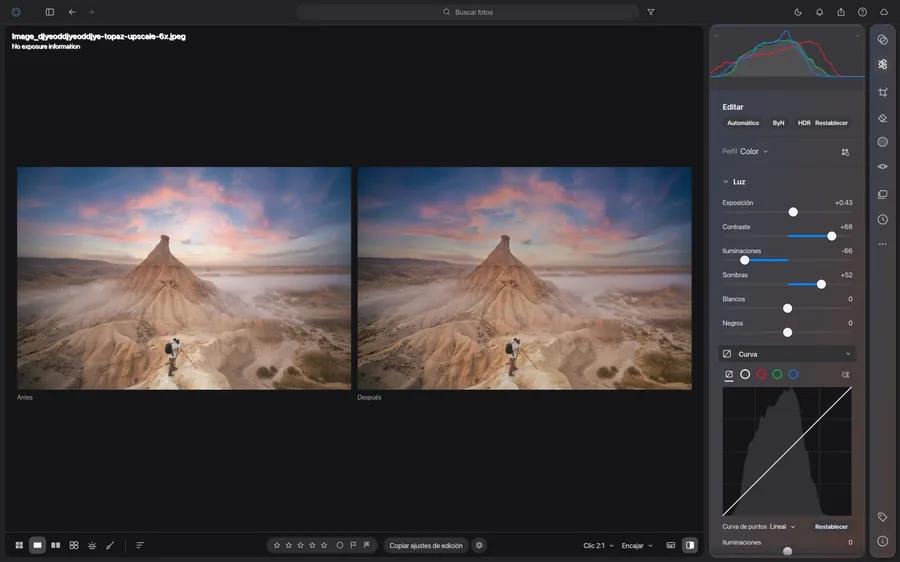Select the green curve channel
The height and width of the screenshot is (562, 900).
click(x=777, y=374)
